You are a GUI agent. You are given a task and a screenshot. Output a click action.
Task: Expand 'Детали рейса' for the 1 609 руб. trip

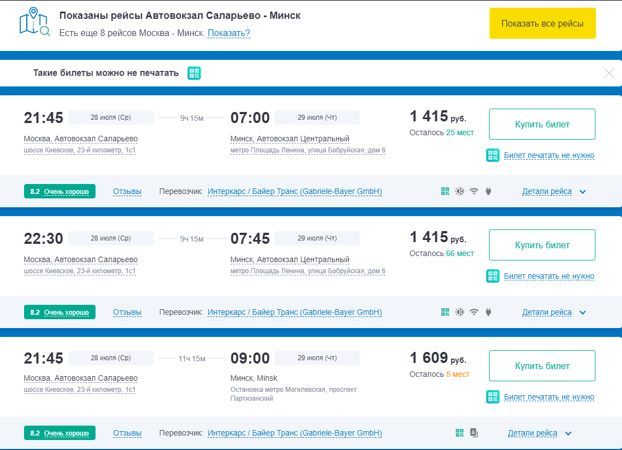pyautogui.click(x=539, y=433)
